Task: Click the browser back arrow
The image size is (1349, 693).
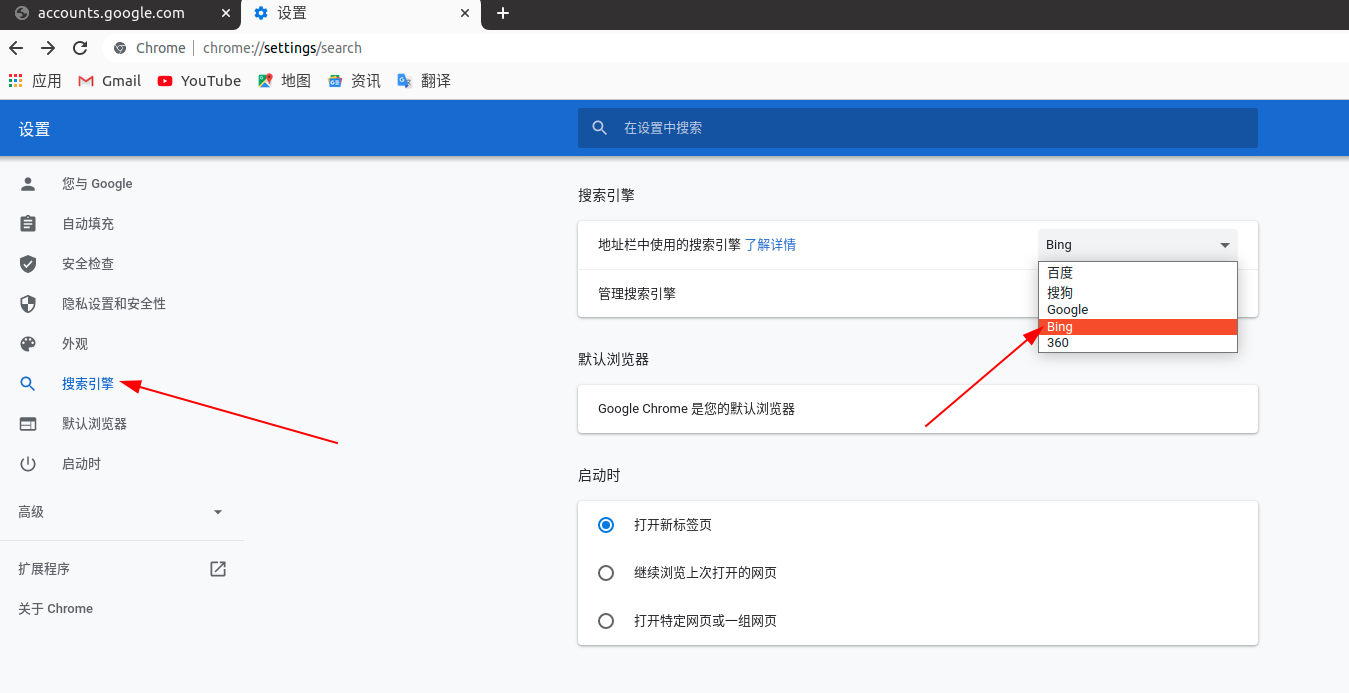Action: 16,48
